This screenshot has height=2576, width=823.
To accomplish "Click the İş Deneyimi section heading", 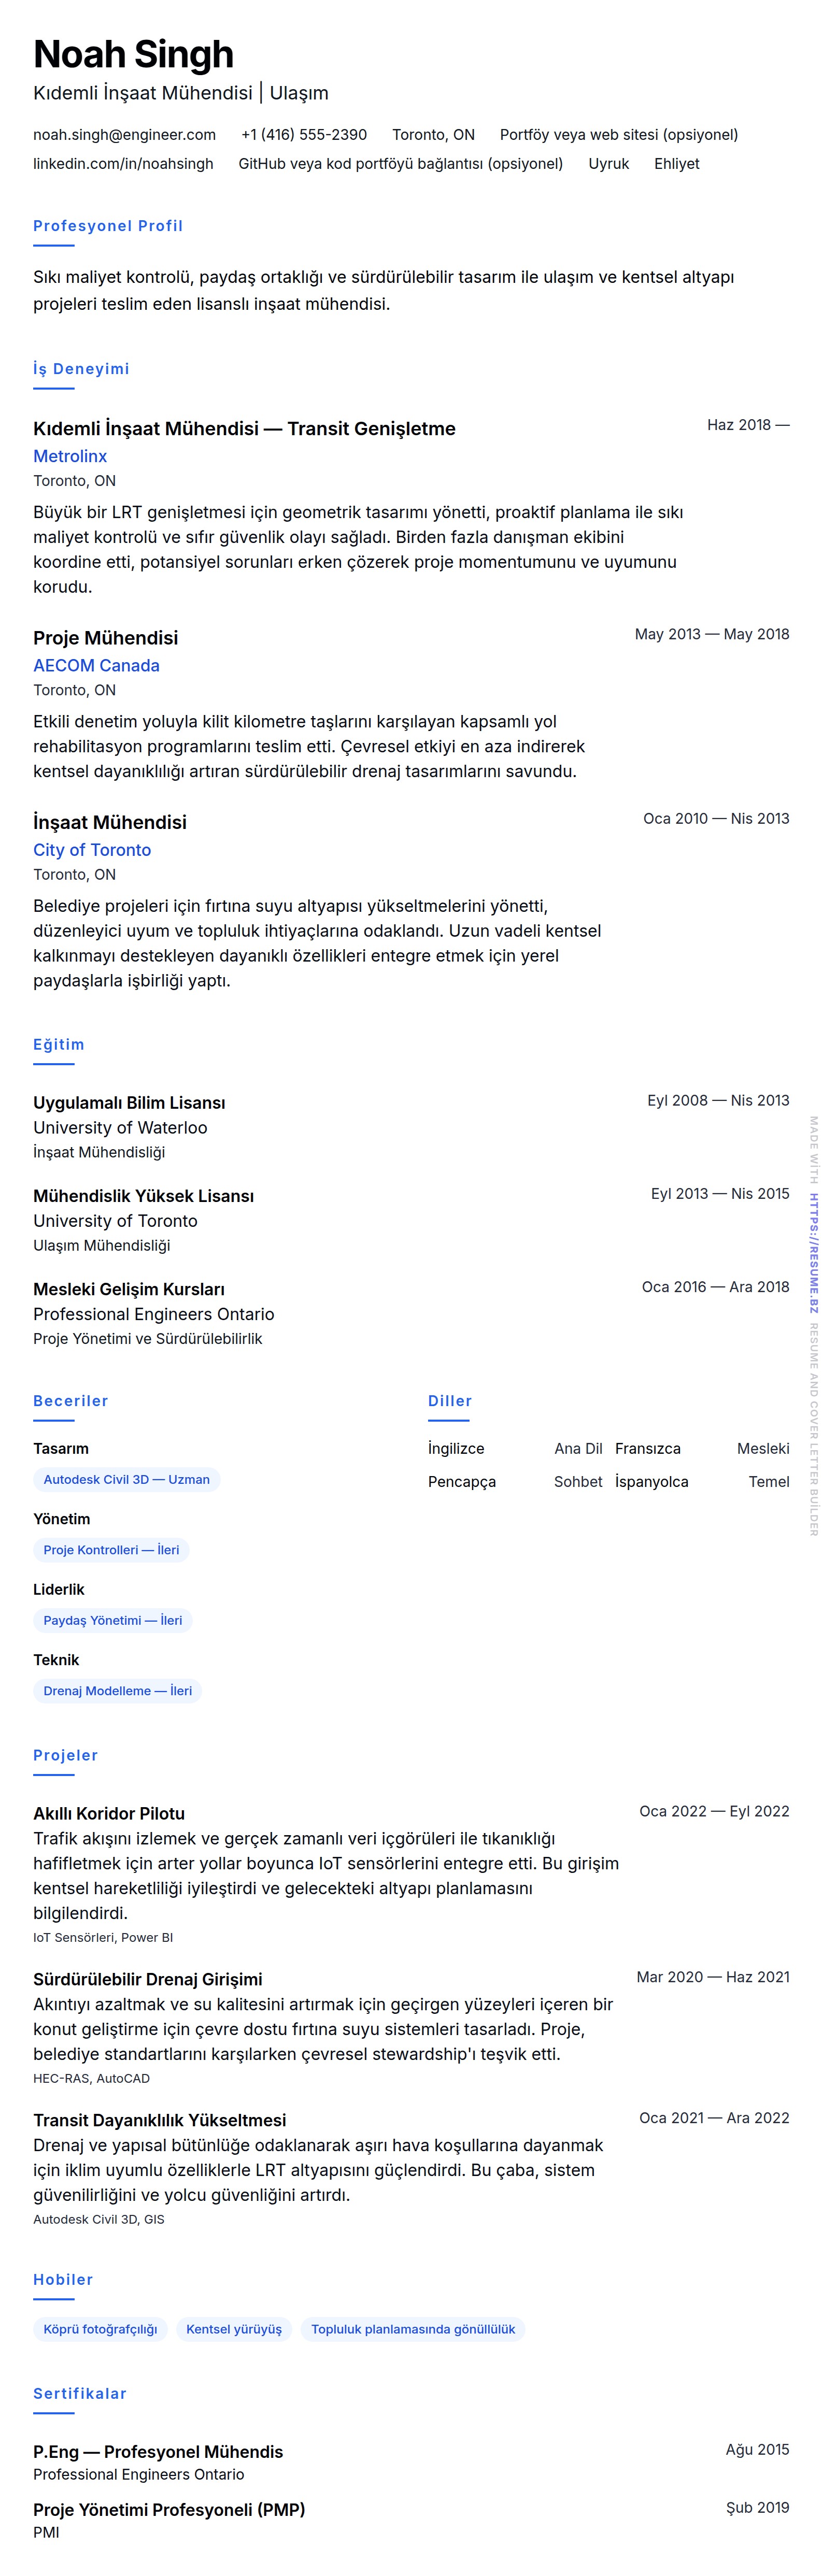I will (81, 369).
